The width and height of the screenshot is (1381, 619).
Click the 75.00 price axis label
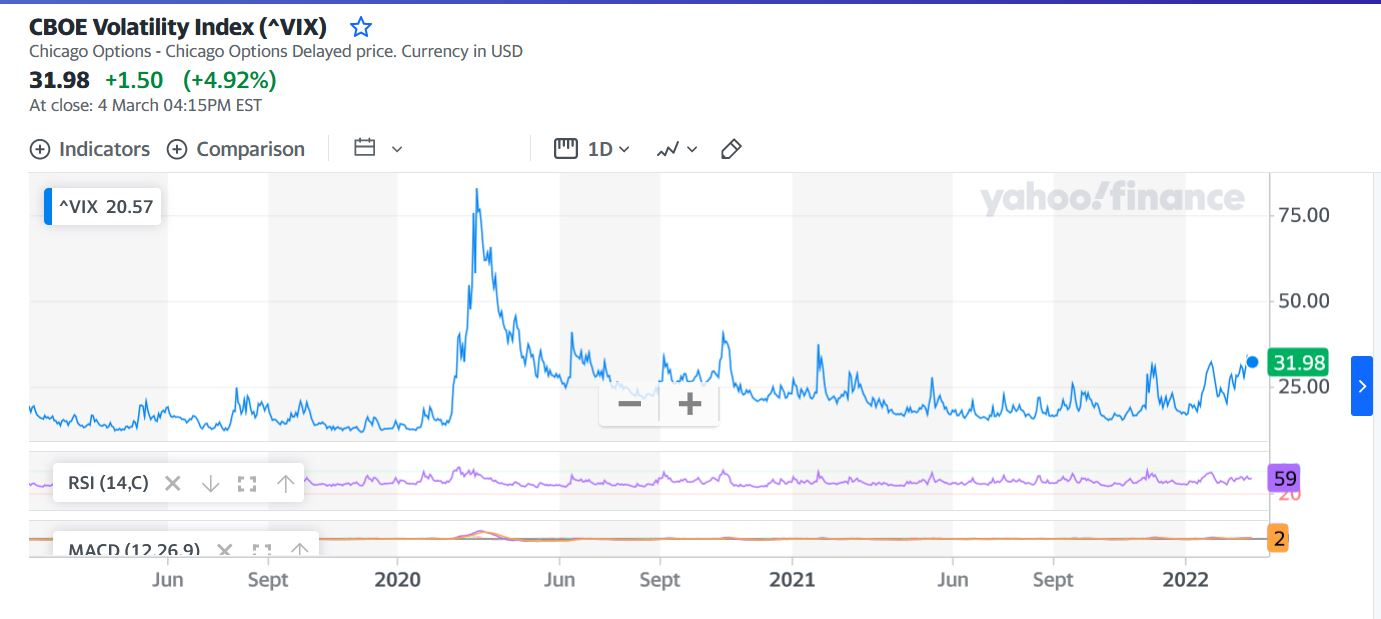pos(1305,215)
